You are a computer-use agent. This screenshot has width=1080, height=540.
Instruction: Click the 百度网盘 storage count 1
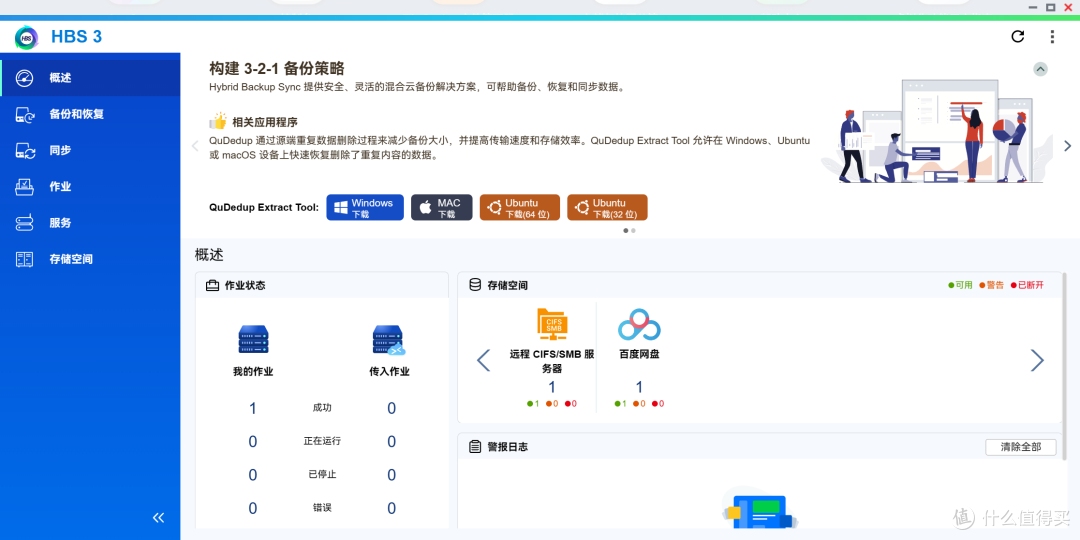pos(639,387)
